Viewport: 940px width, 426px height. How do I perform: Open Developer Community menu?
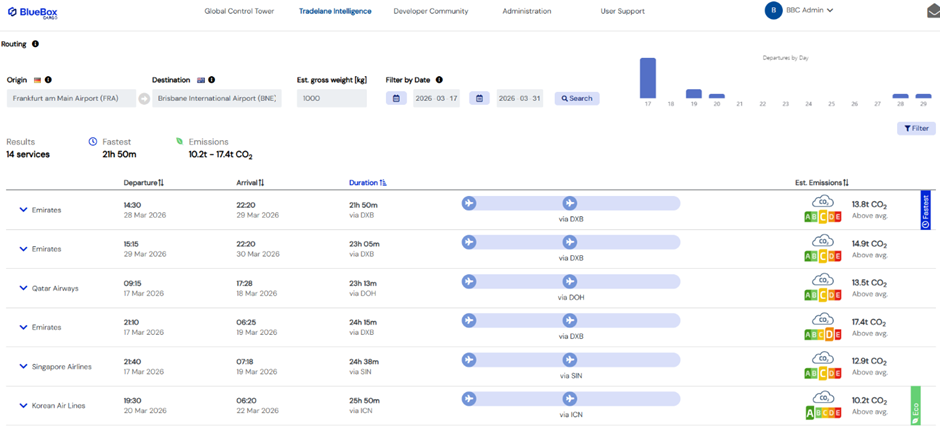tap(431, 11)
